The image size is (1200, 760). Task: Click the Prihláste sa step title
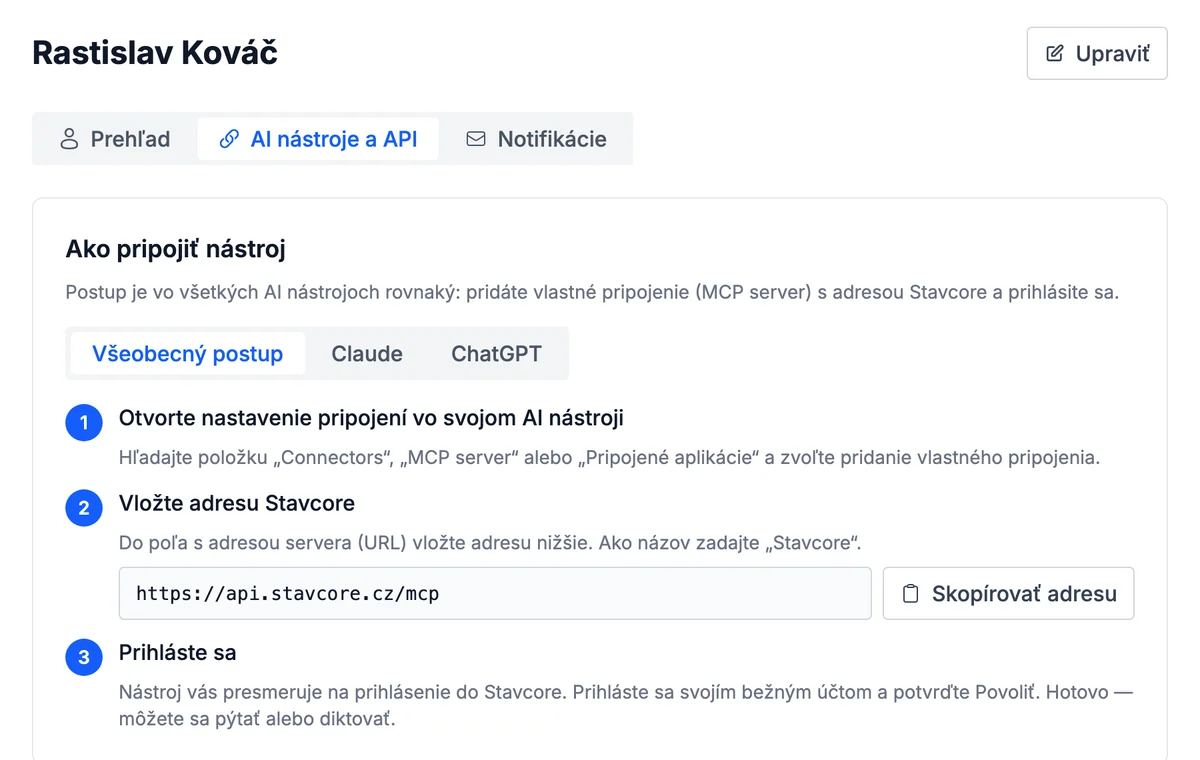click(x=178, y=653)
